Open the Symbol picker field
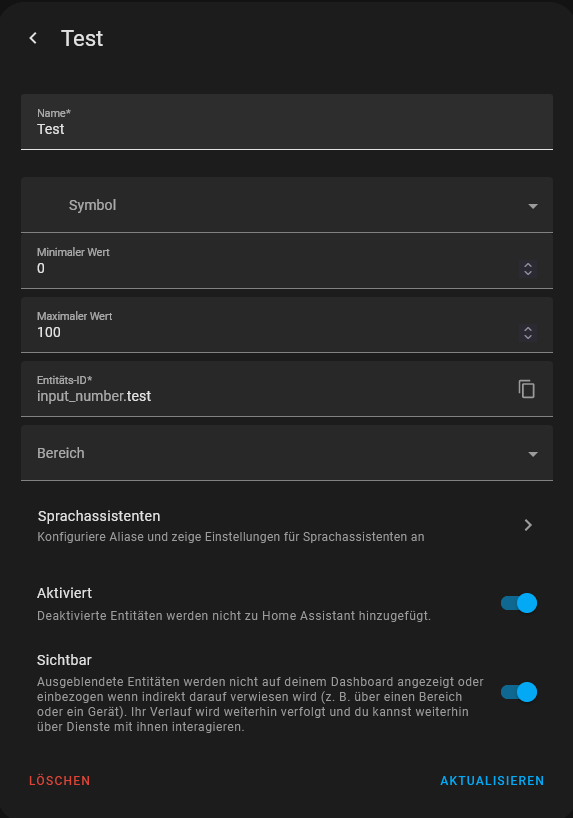 tap(286, 204)
